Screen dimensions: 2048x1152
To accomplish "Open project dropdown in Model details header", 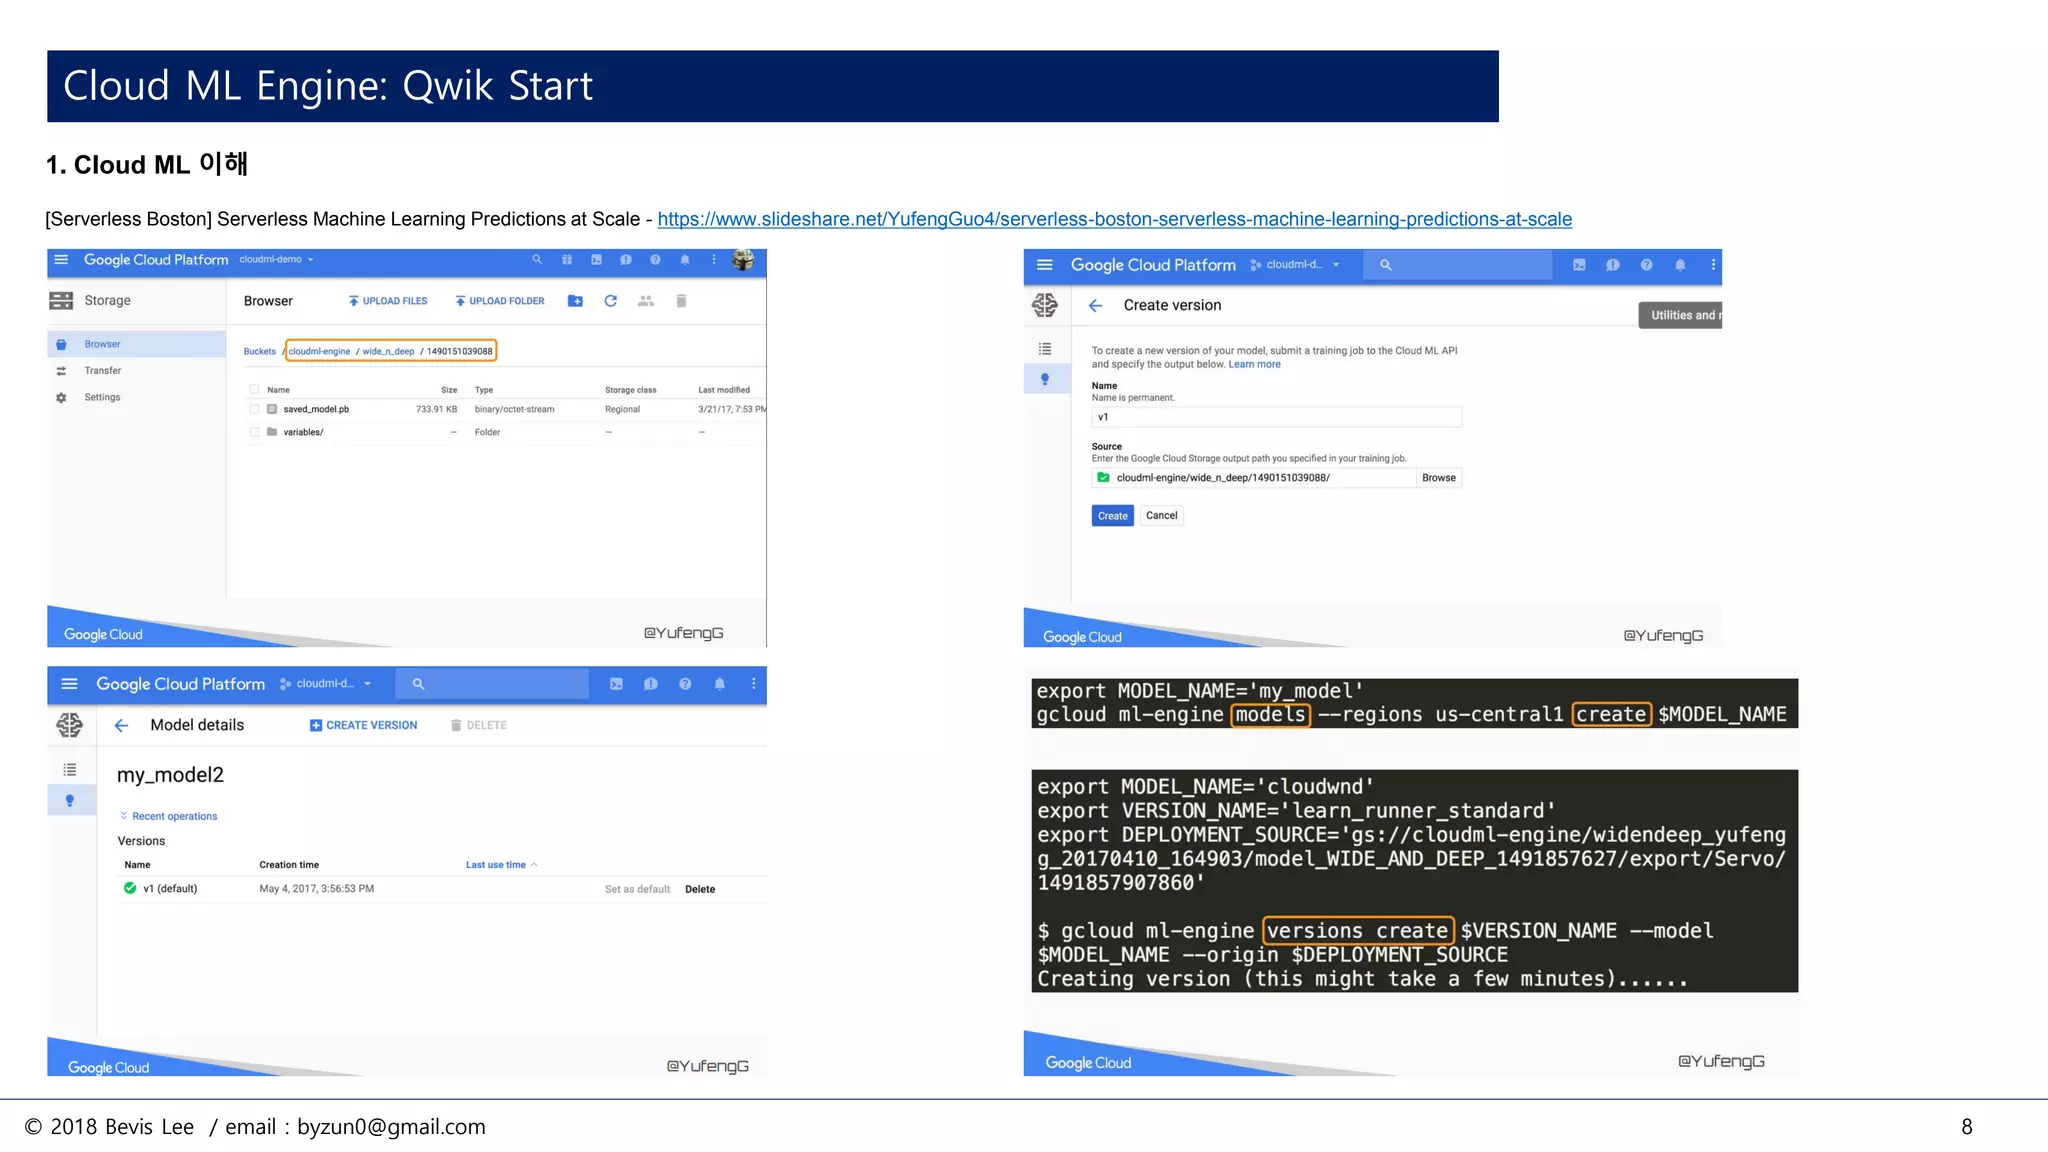I will [326, 684].
